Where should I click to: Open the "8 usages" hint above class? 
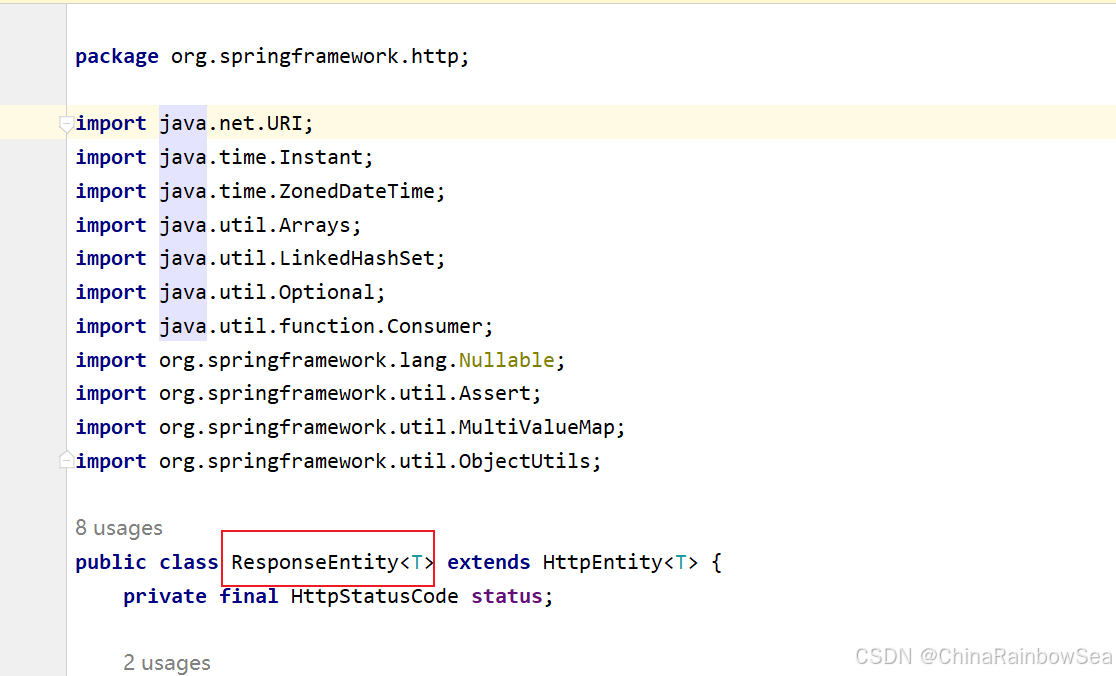tap(119, 528)
